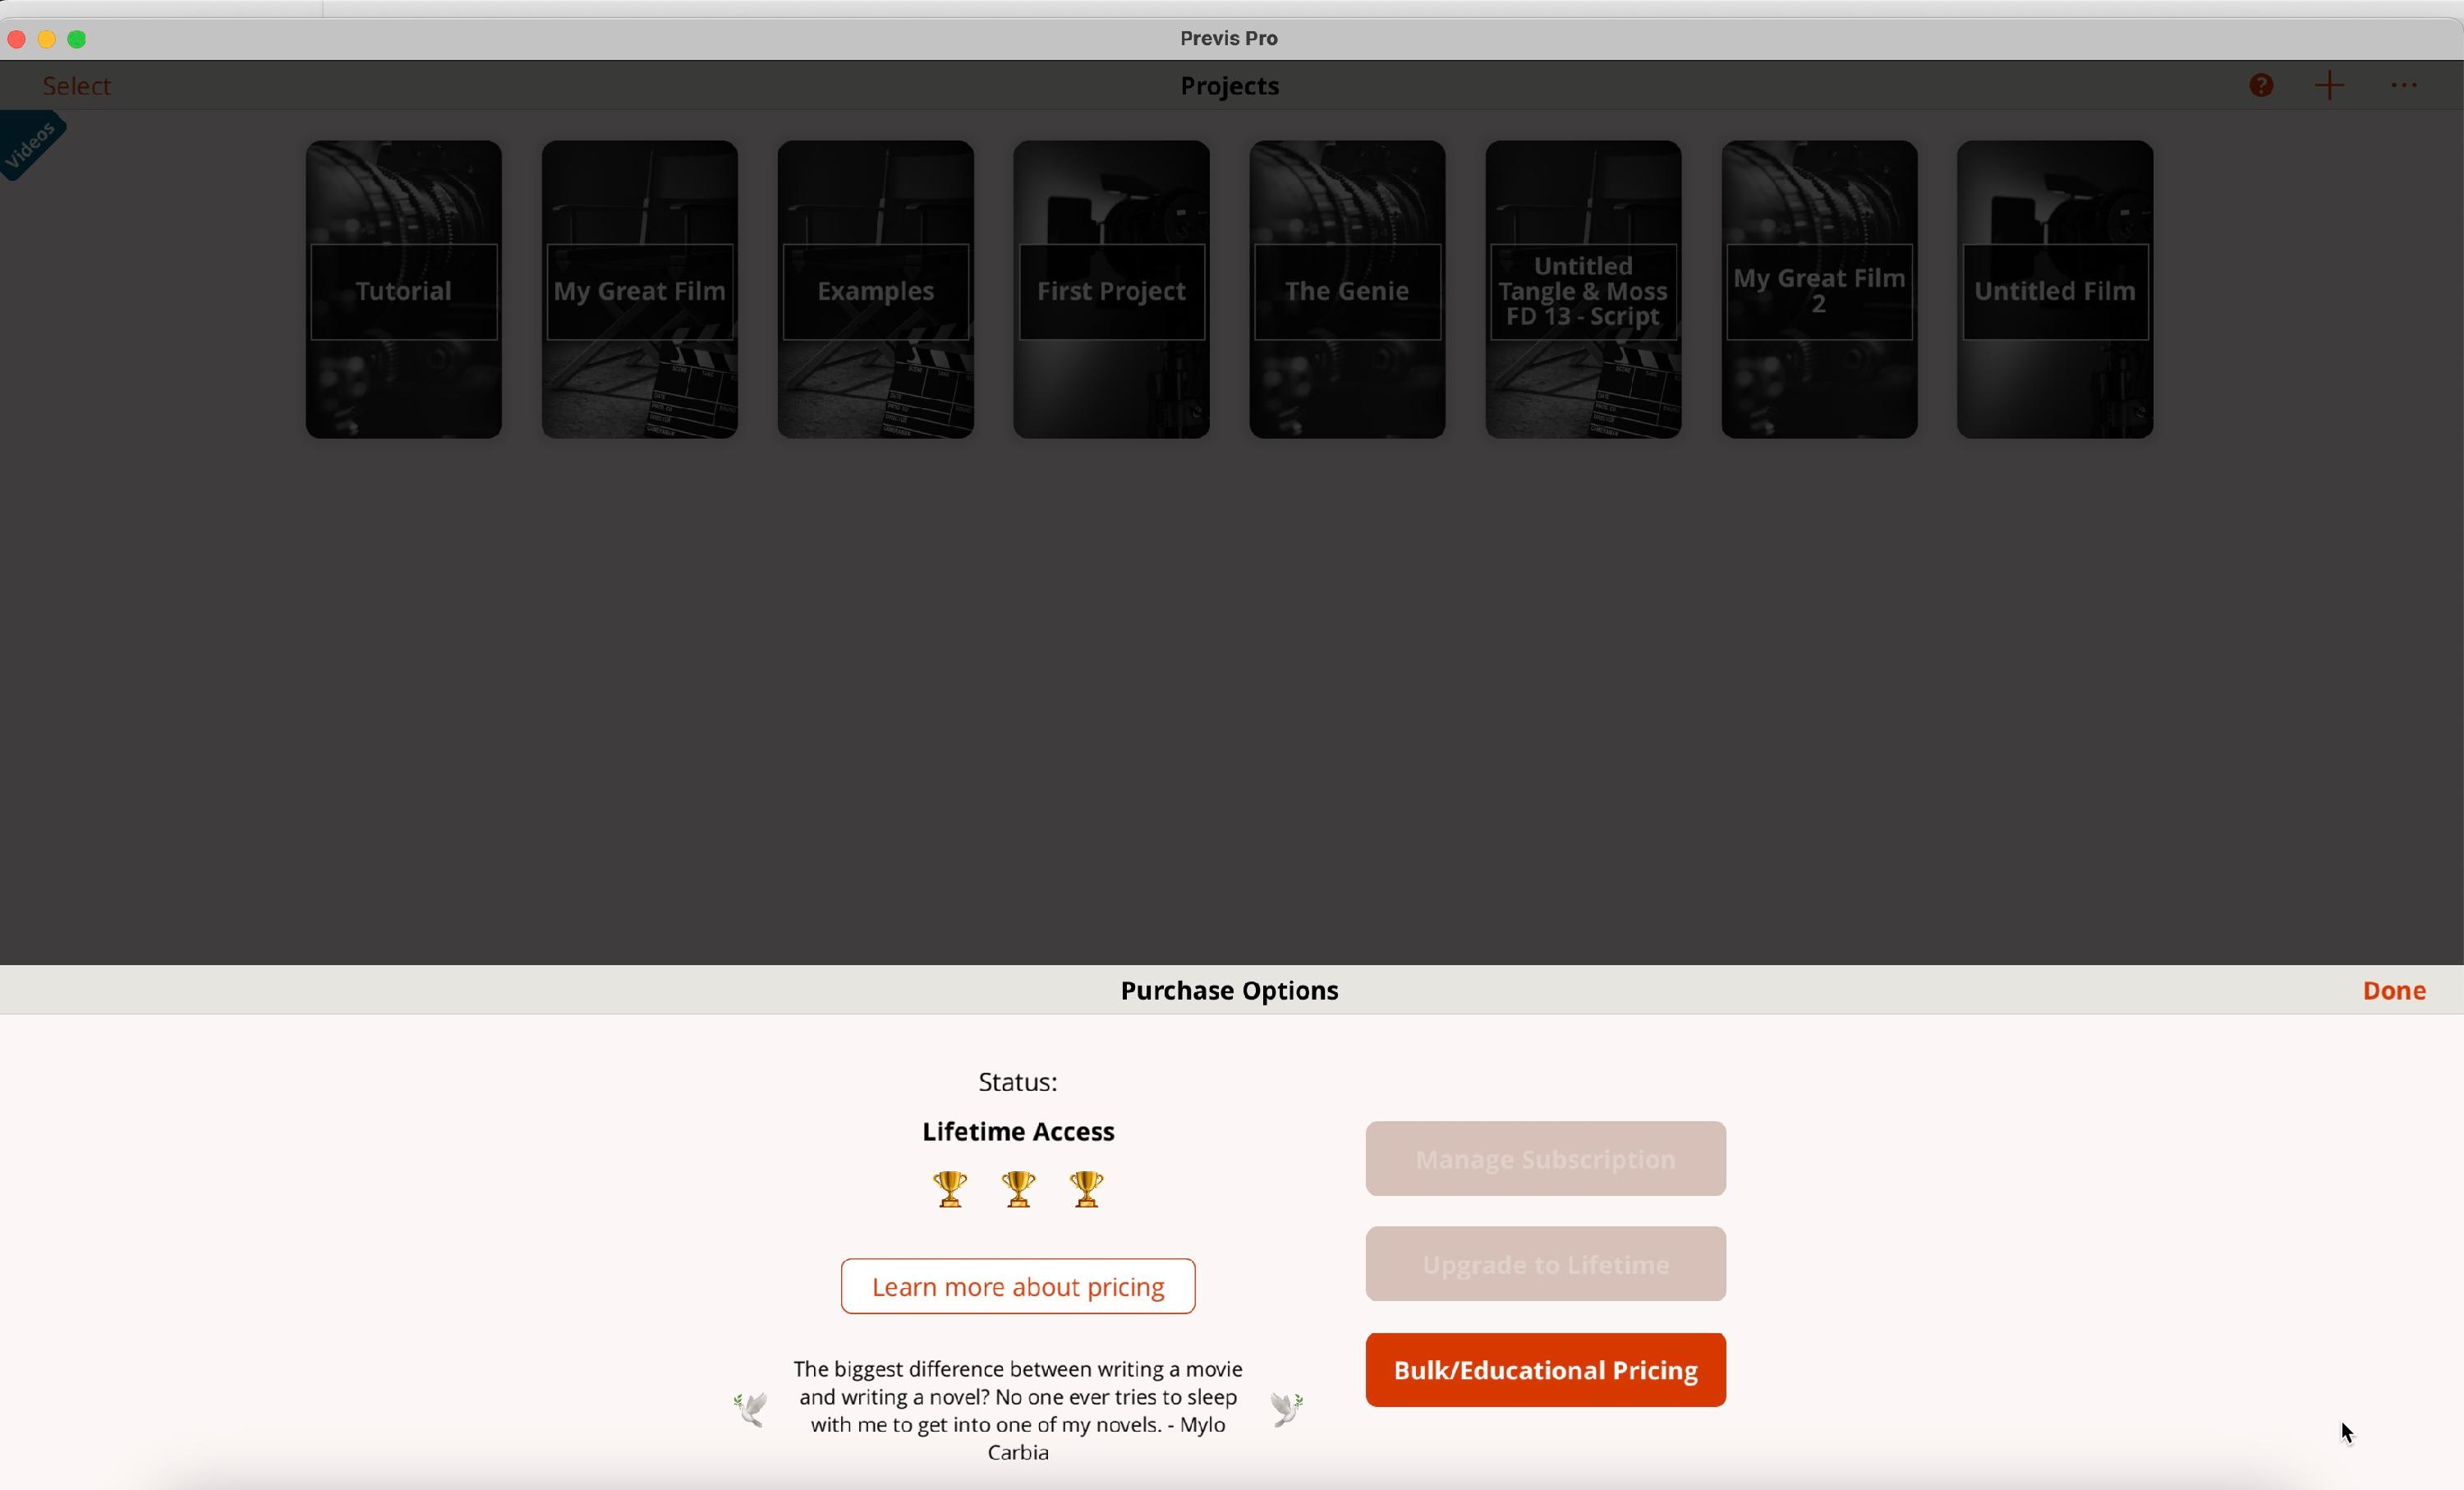Open the Untitled Tangle & Moss FD 13 script
The height and width of the screenshot is (1490, 2464).
click(x=1582, y=290)
